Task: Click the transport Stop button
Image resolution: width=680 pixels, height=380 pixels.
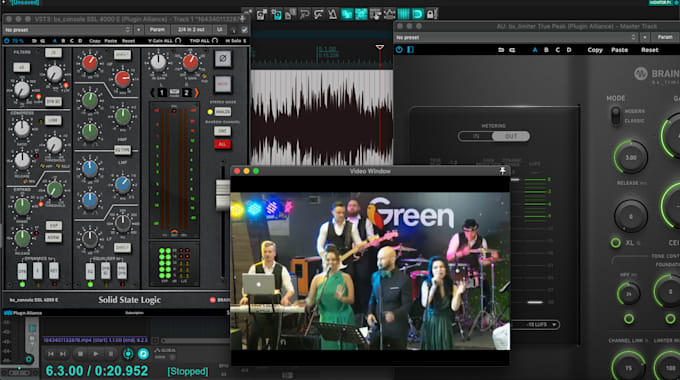Action: click(x=80, y=354)
